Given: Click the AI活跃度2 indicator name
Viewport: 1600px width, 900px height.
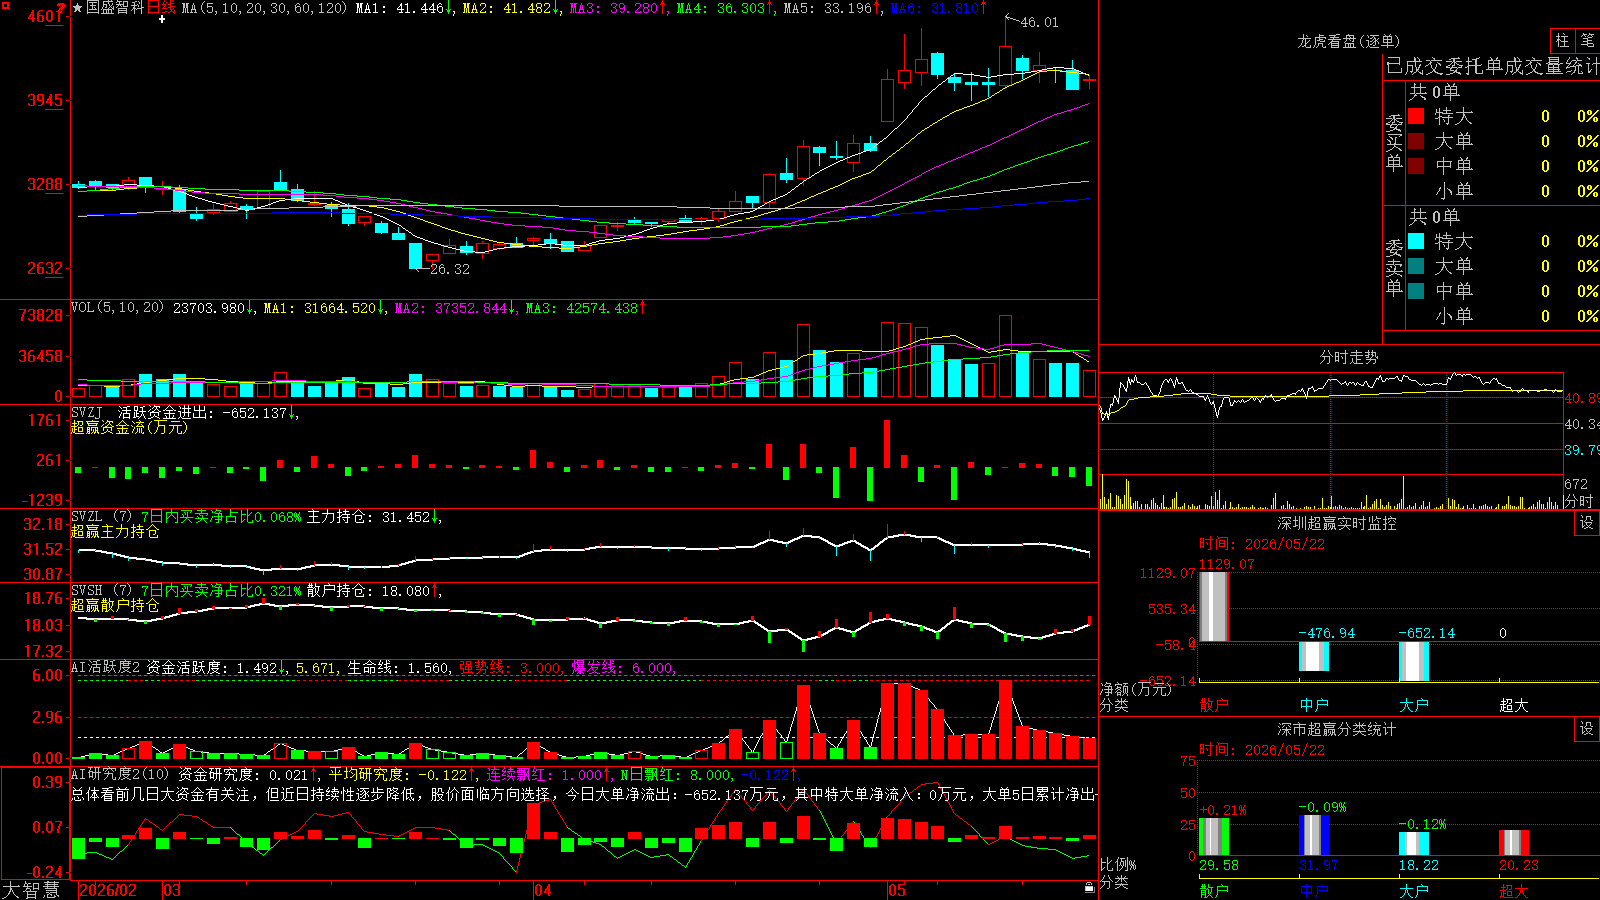Looking at the screenshot, I should tap(105, 667).
